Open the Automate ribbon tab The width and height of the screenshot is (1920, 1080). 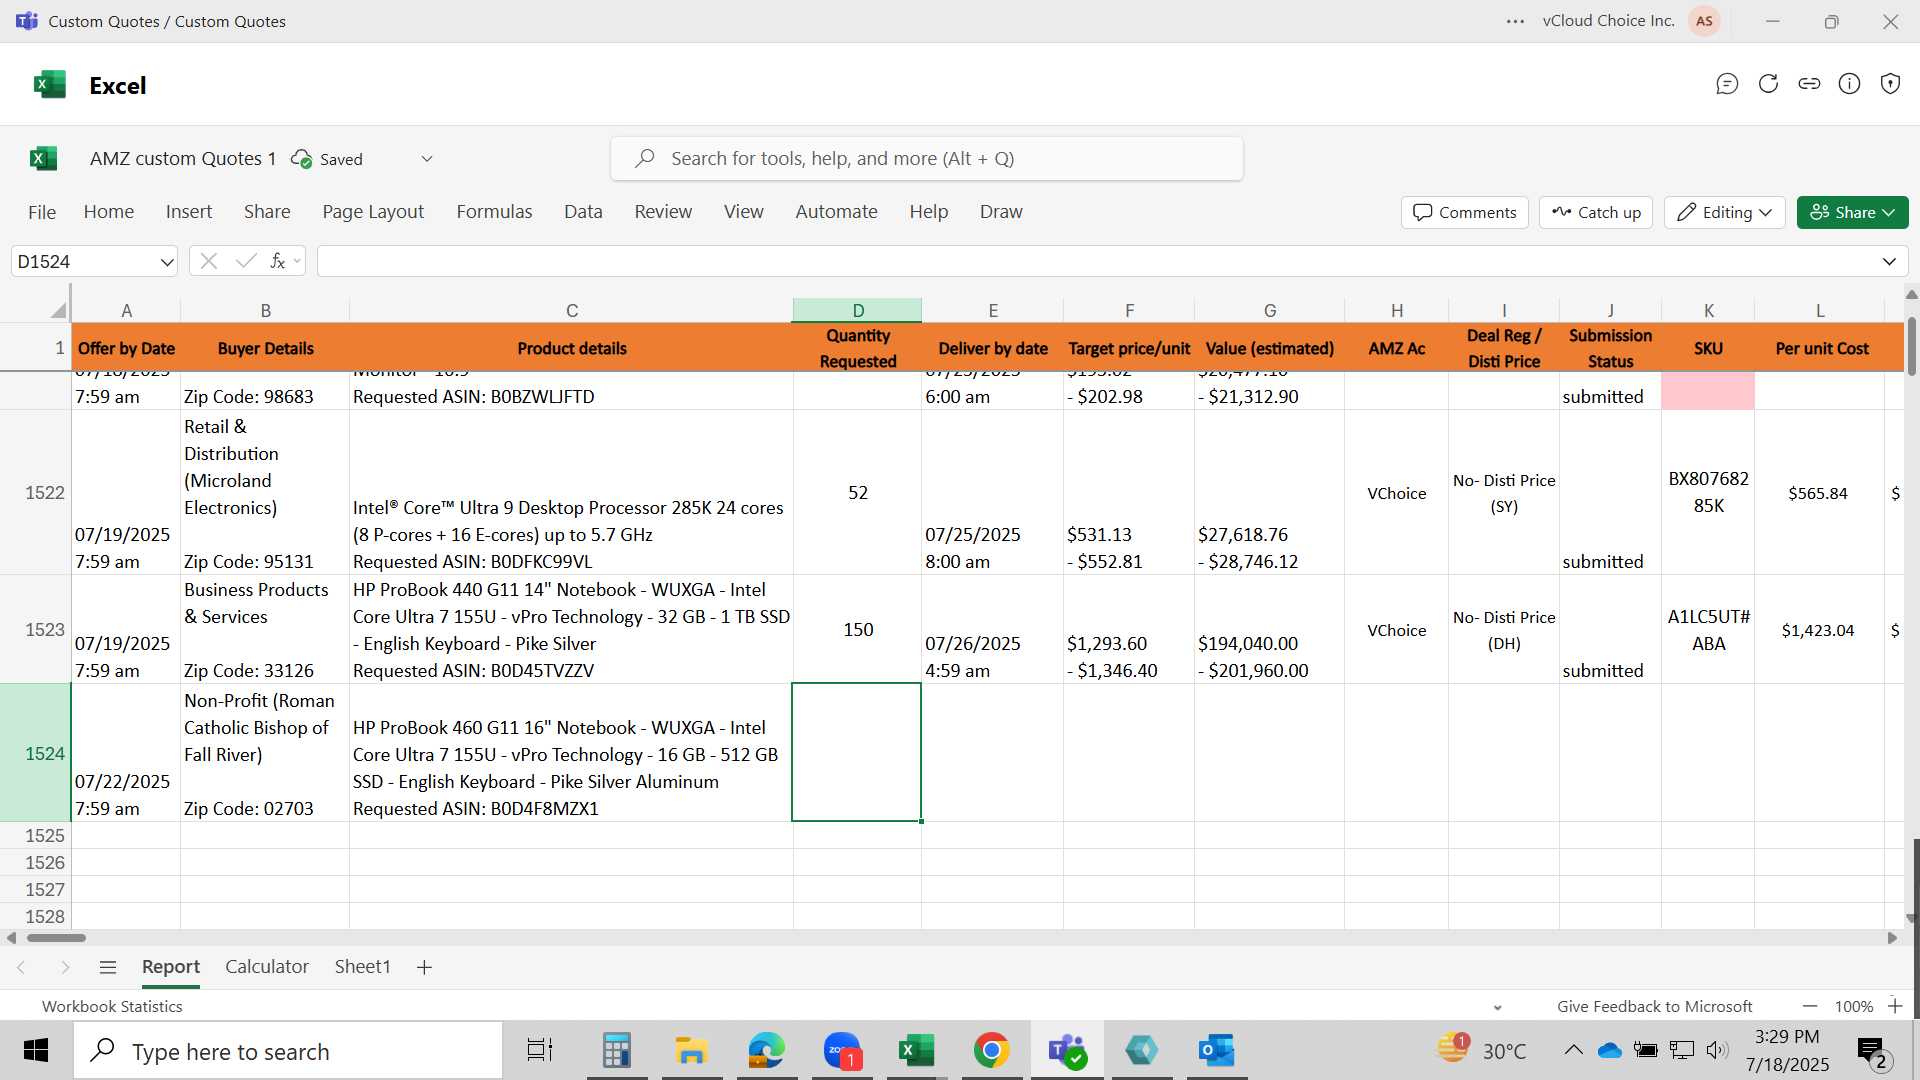[836, 212]
